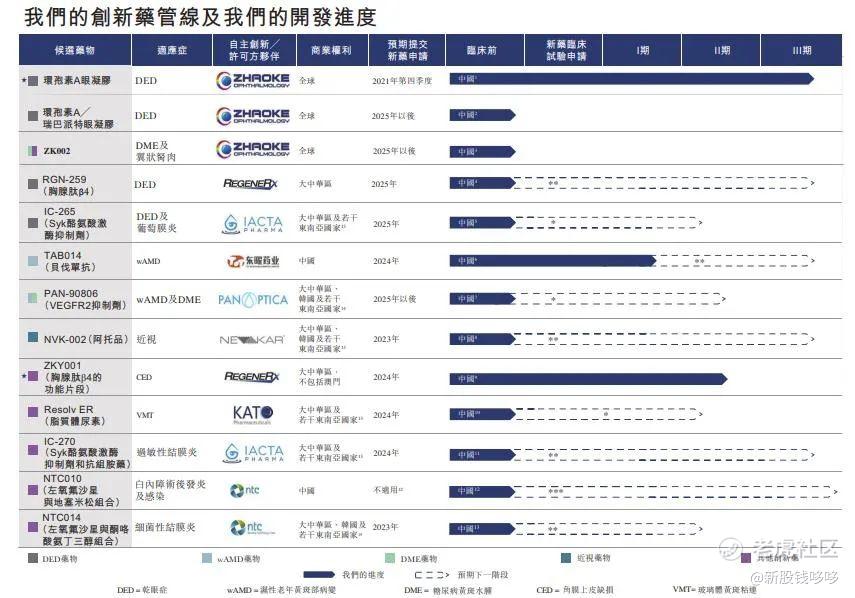Click the 細菌性結膜炎 indication cell
The height and width of the screenshot is (598, 855).
point(165,527)
